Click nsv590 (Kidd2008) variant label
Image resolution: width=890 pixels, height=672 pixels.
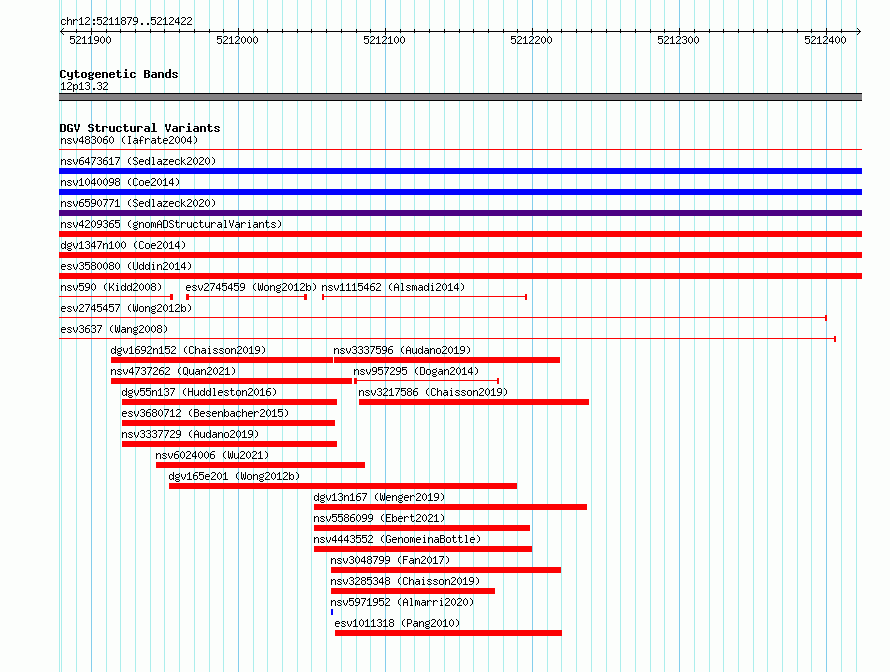111,287
